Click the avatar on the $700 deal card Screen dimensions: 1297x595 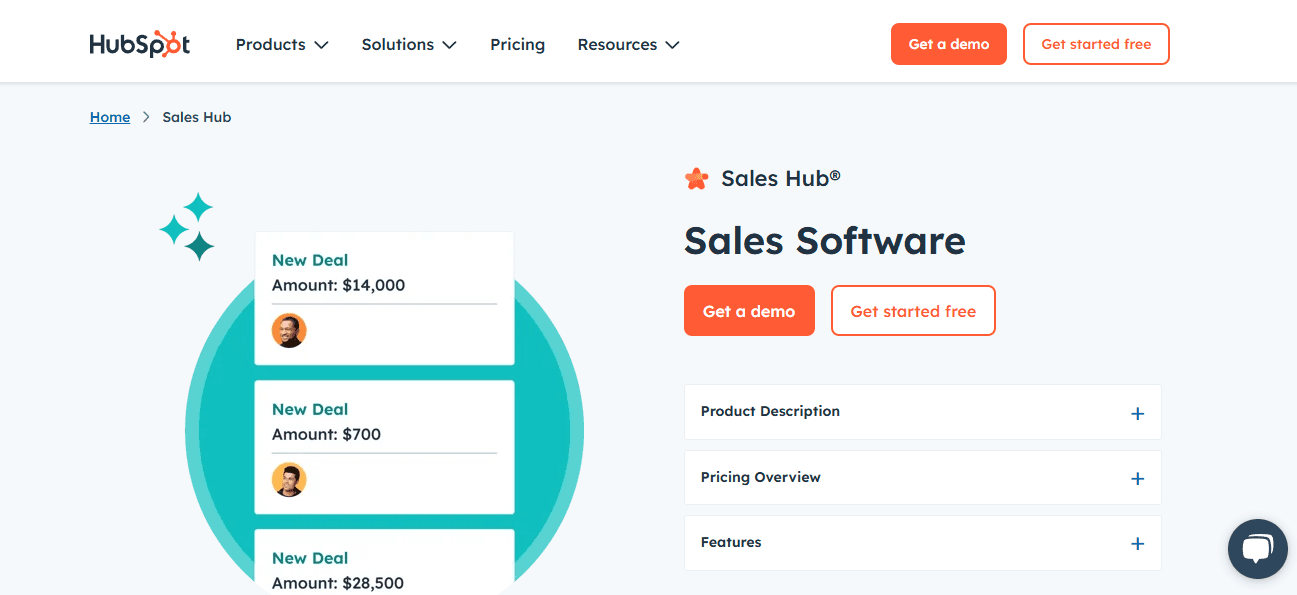(x=289, y=480)
